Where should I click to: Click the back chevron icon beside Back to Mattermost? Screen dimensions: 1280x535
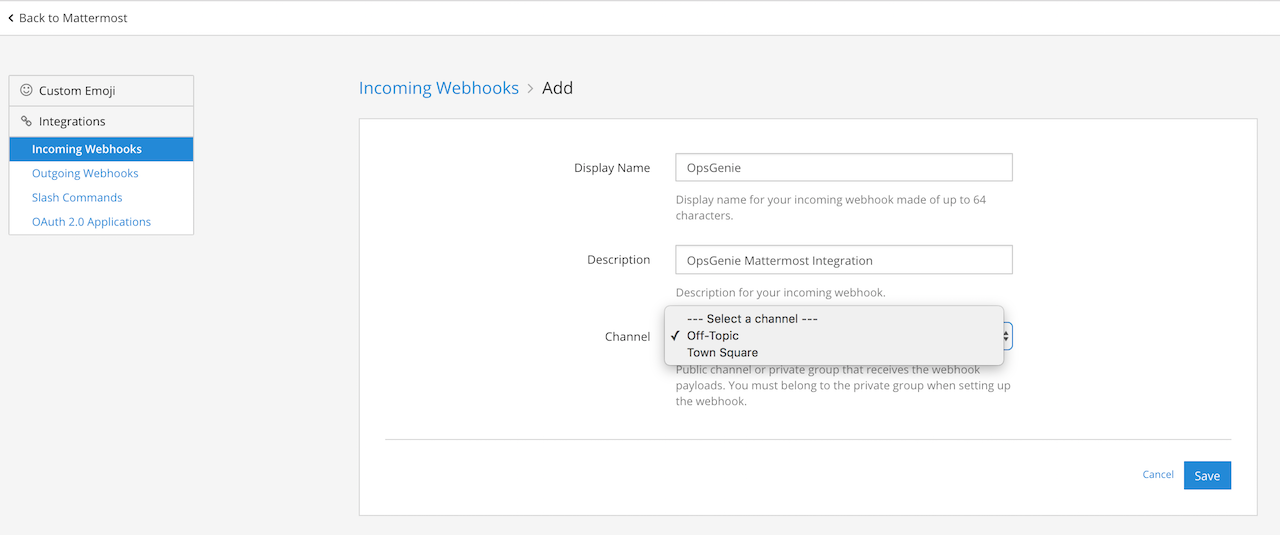11,18
